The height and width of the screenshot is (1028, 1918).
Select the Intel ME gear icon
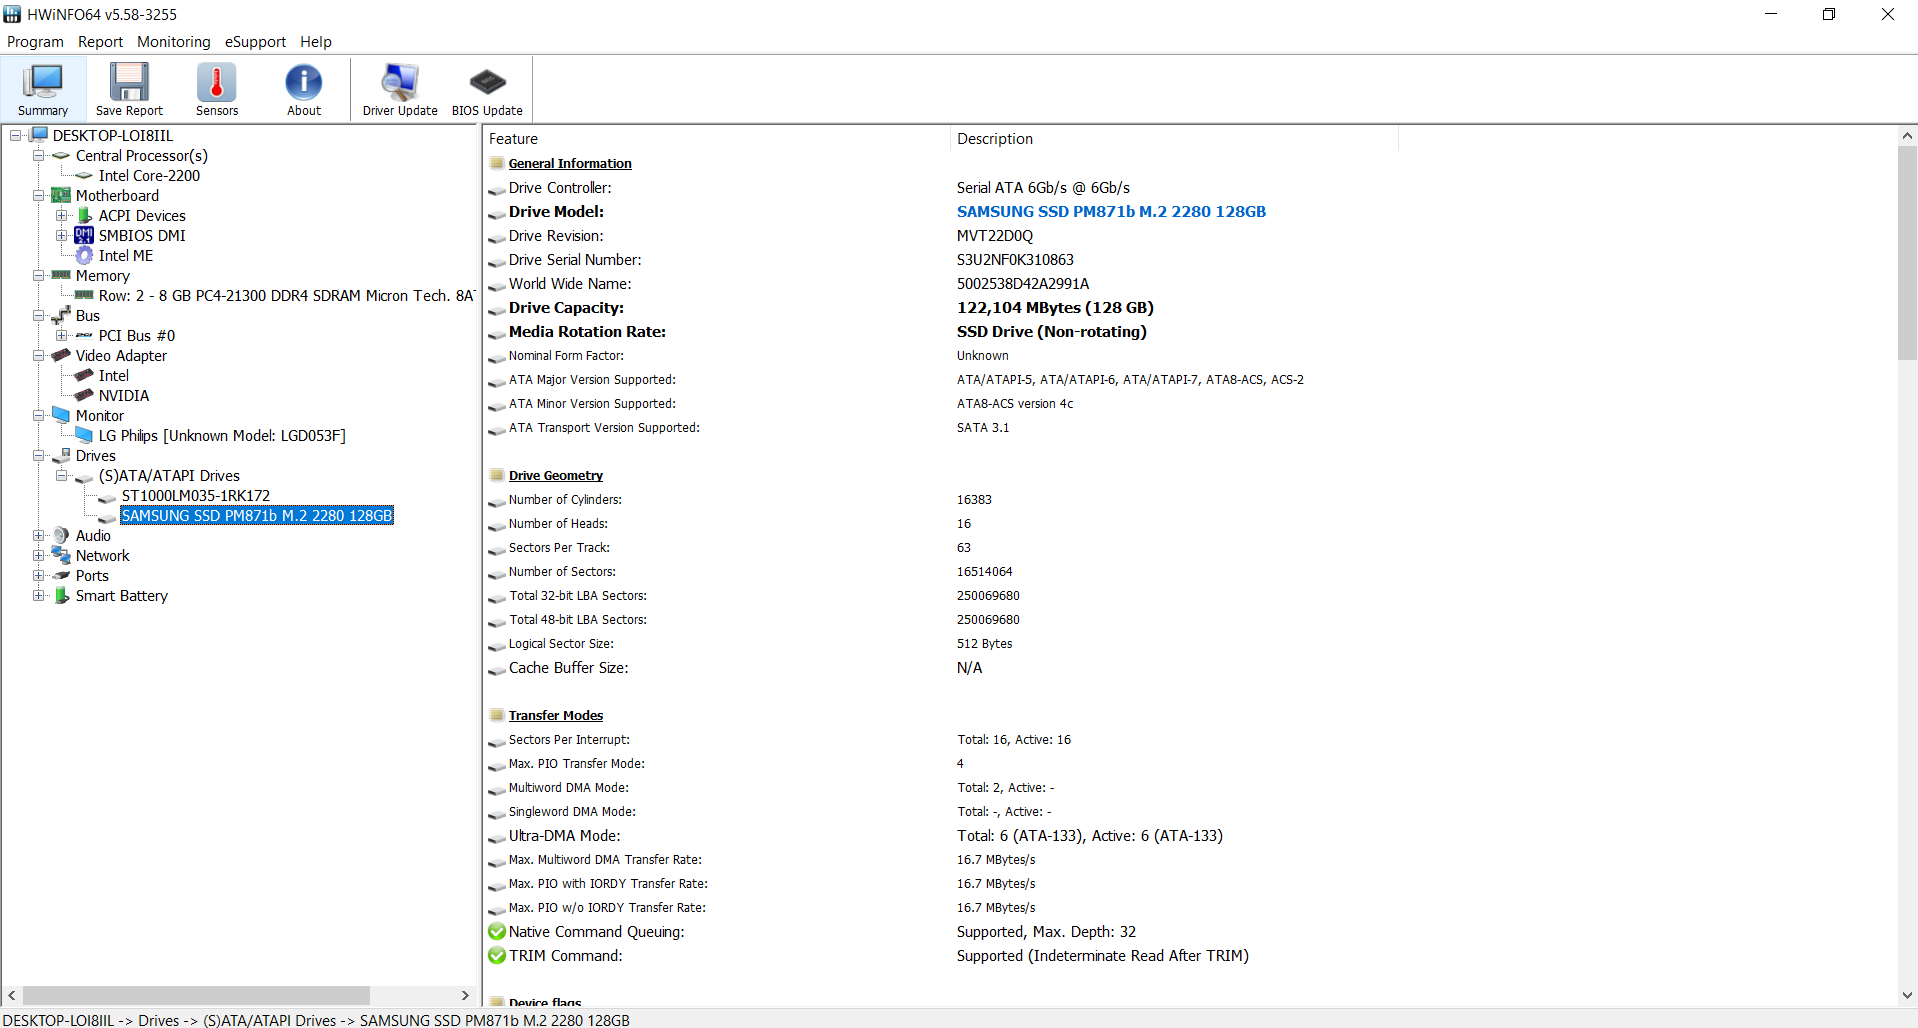(x=84, y=255)
